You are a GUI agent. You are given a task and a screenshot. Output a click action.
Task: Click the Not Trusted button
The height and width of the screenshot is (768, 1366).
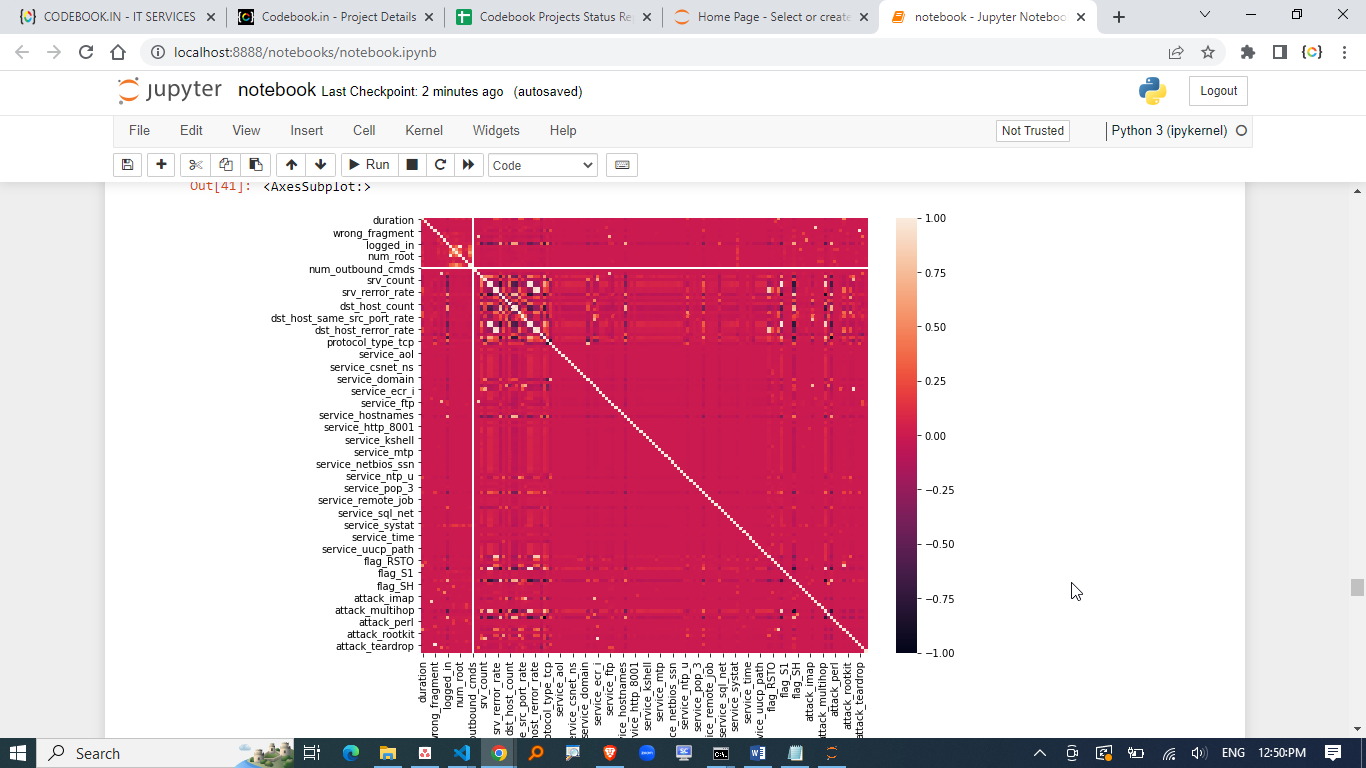click(x=1033, y=131)
